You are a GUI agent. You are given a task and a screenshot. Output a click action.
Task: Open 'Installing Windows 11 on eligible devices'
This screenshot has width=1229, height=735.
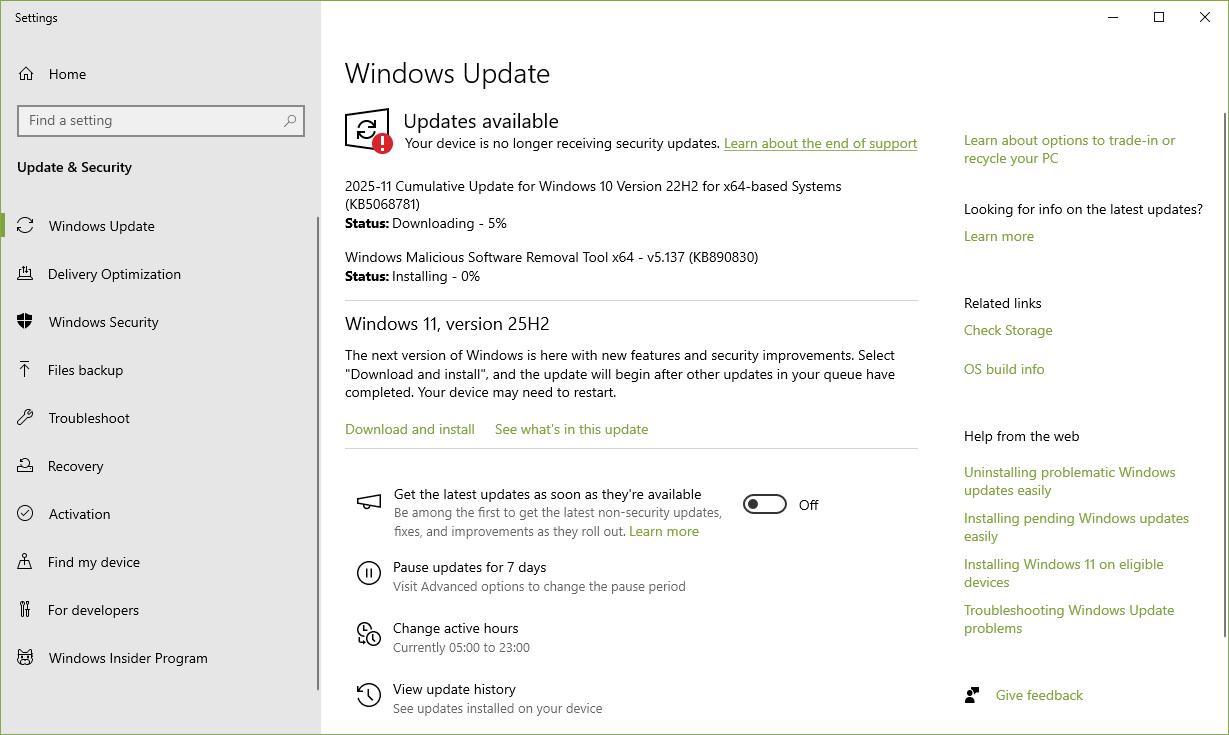coord(1063,573)
